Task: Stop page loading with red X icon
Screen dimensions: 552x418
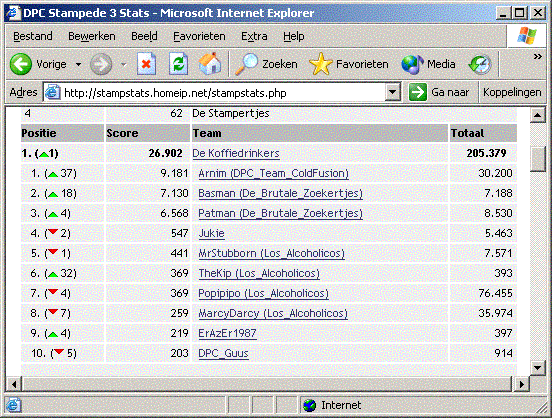Action: (x=146, y=64)
